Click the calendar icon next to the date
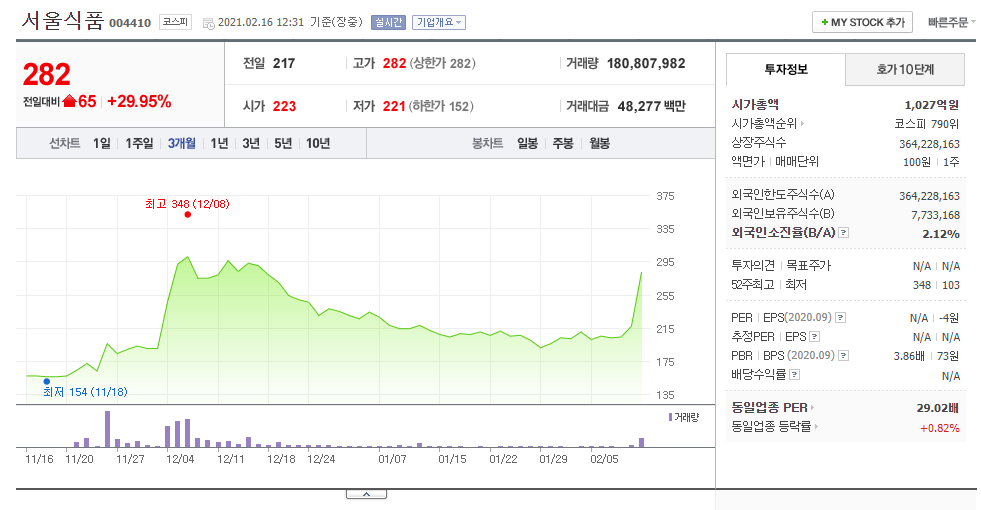Screen dimensions: 981x510 coord(208,23)
